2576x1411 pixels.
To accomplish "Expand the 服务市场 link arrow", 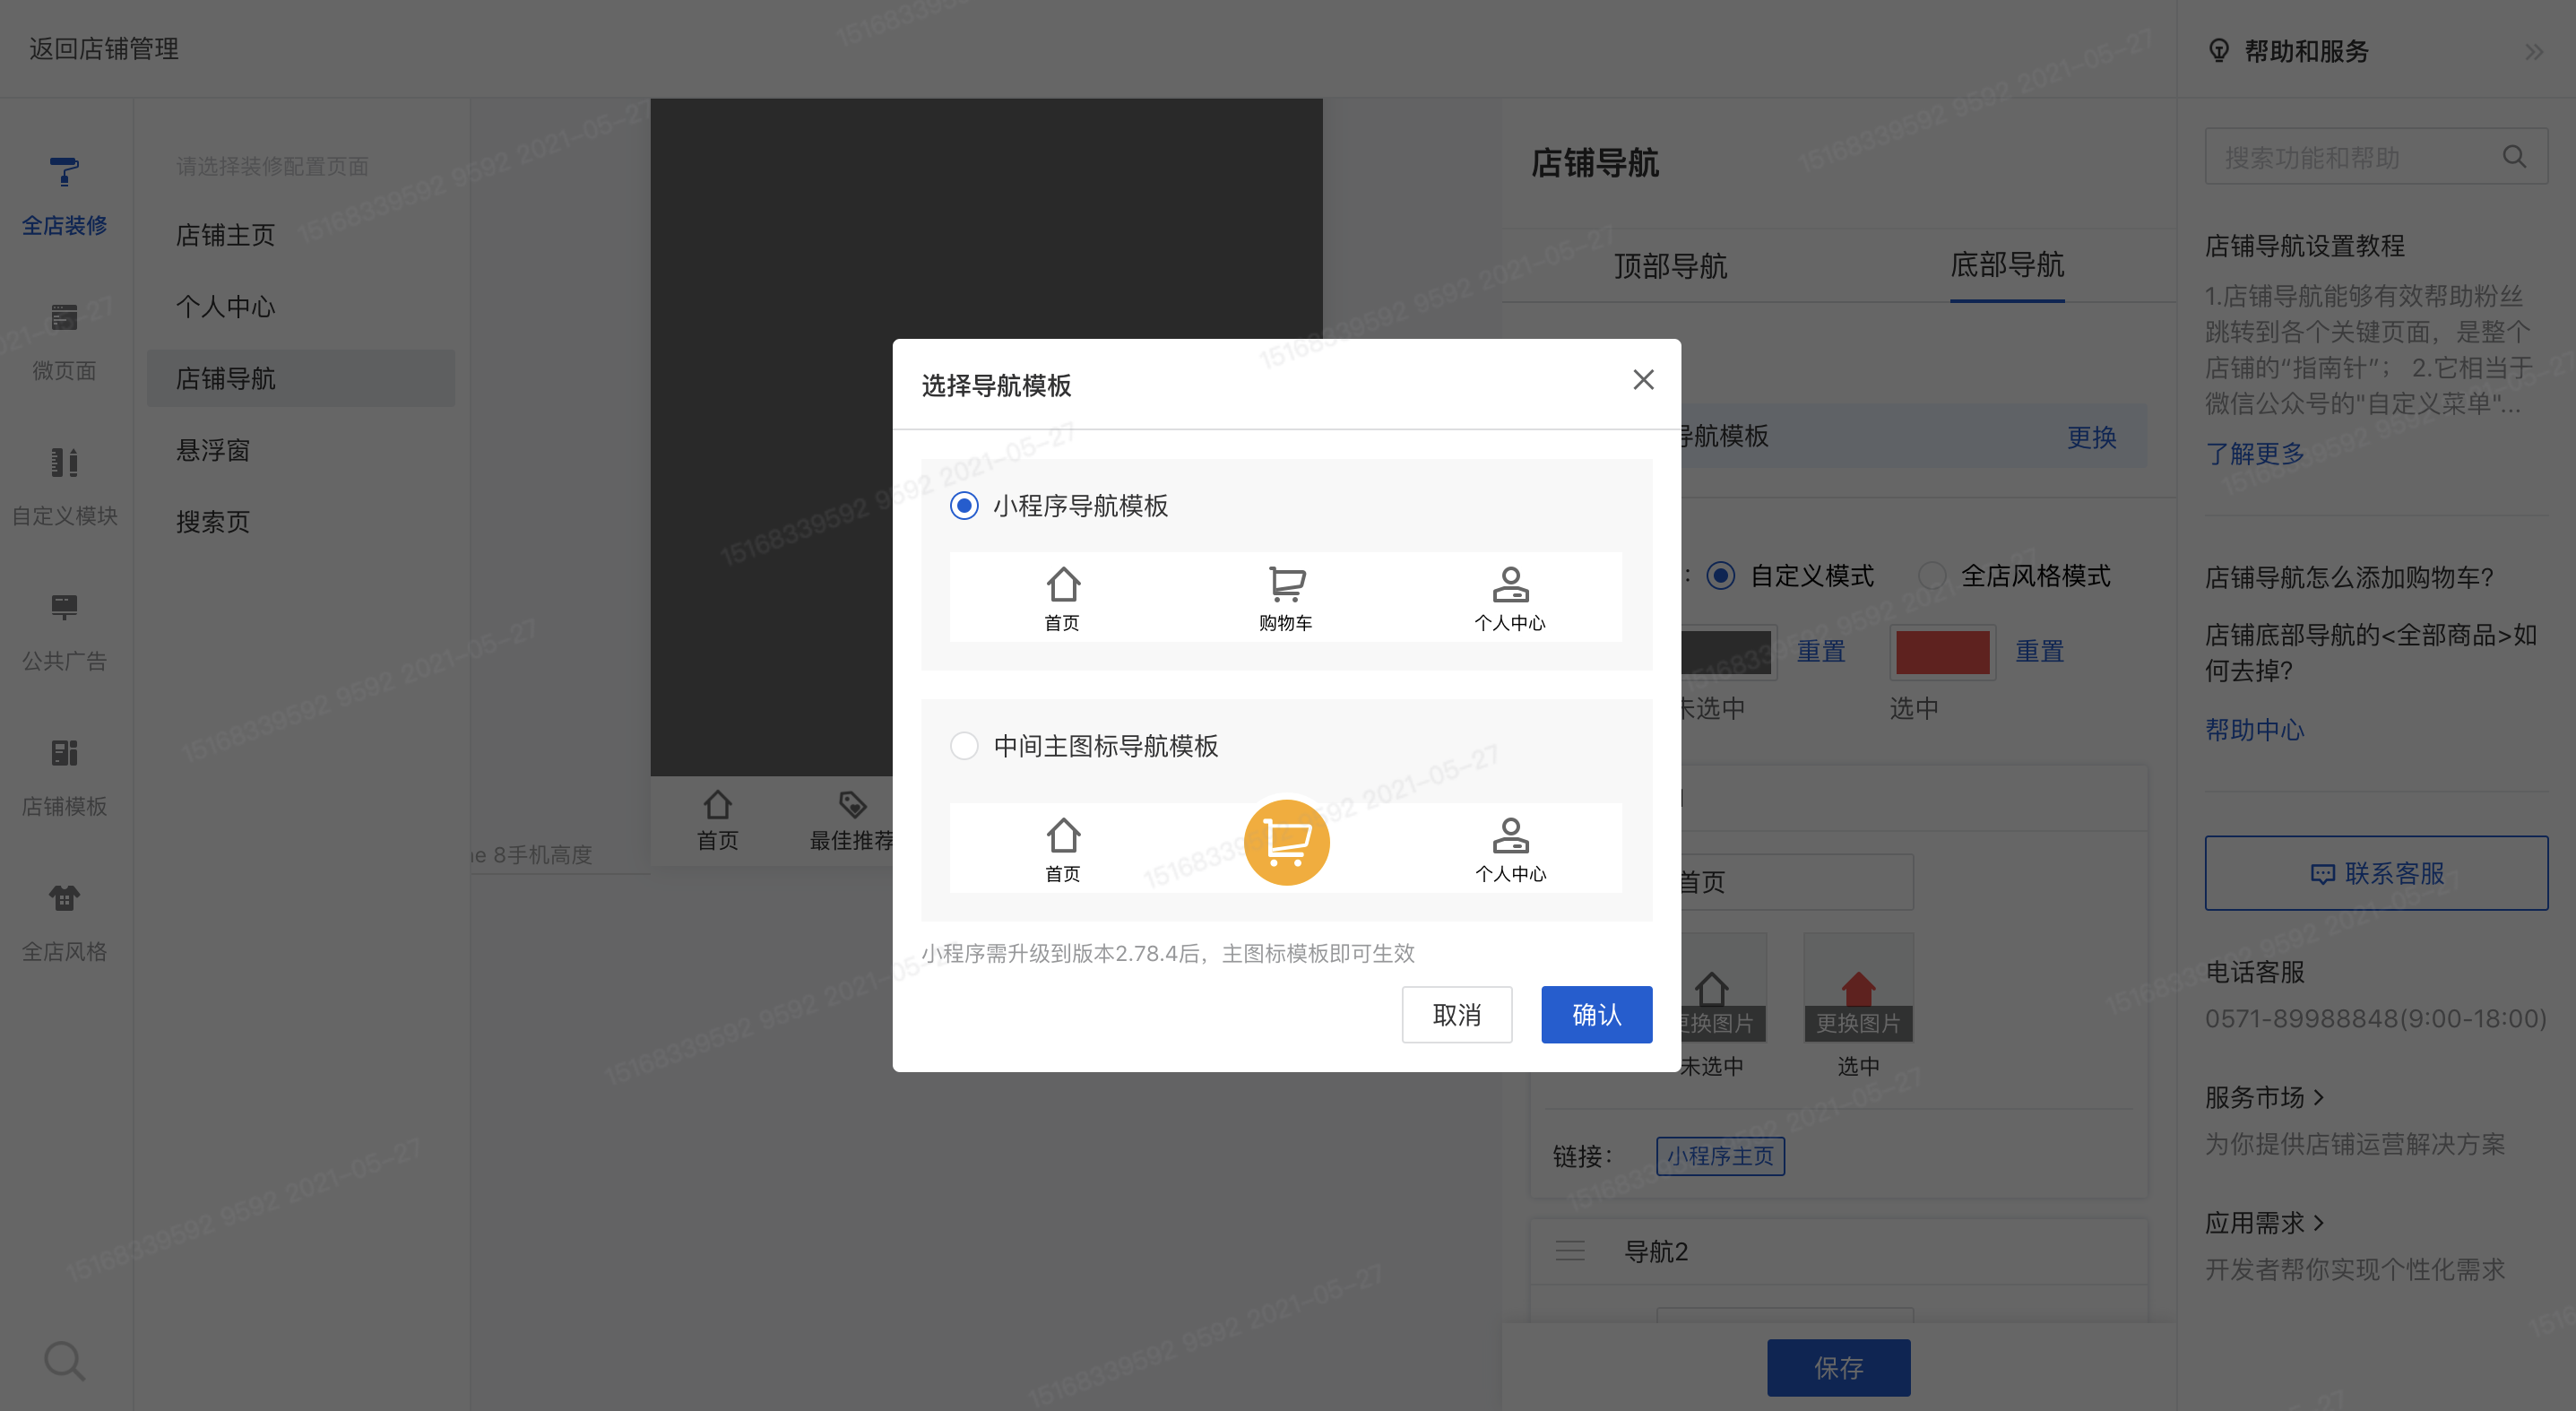I will click(x=2319, y=1098).
